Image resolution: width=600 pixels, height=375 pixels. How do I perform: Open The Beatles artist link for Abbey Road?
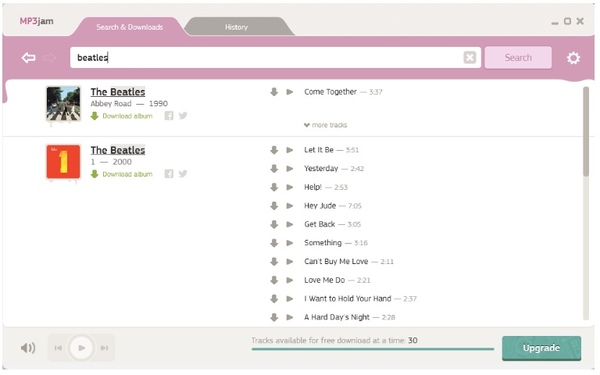tap(118, 92)
